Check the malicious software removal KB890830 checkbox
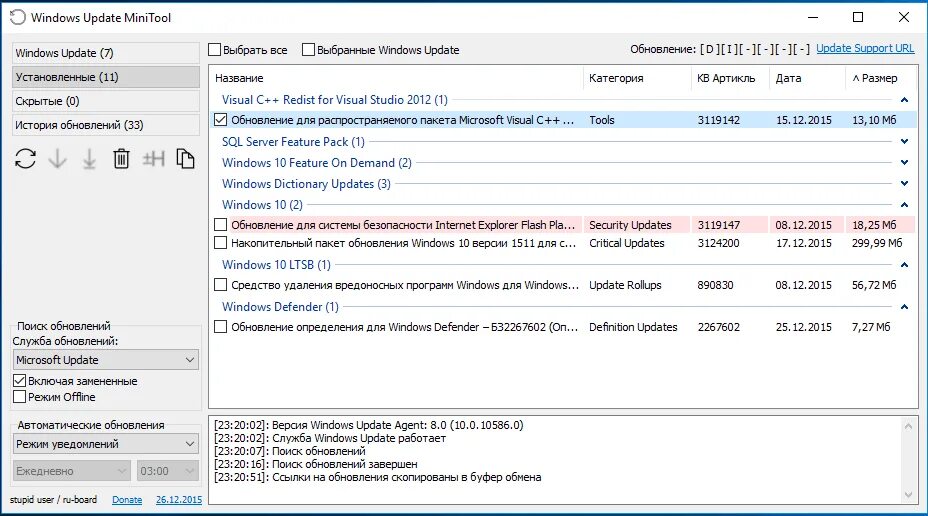The height and width of the screenshot is (516, 928). (220, 285)
